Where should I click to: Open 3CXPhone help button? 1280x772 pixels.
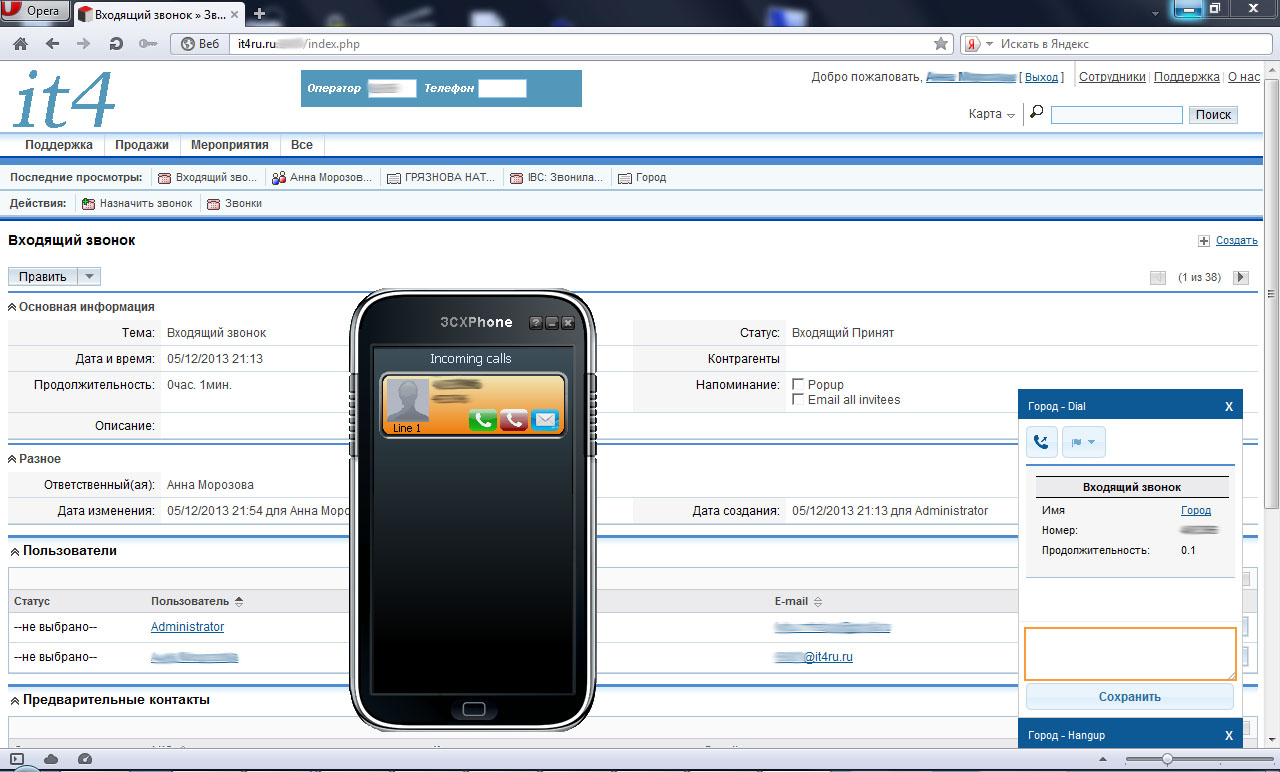point(535,323)
